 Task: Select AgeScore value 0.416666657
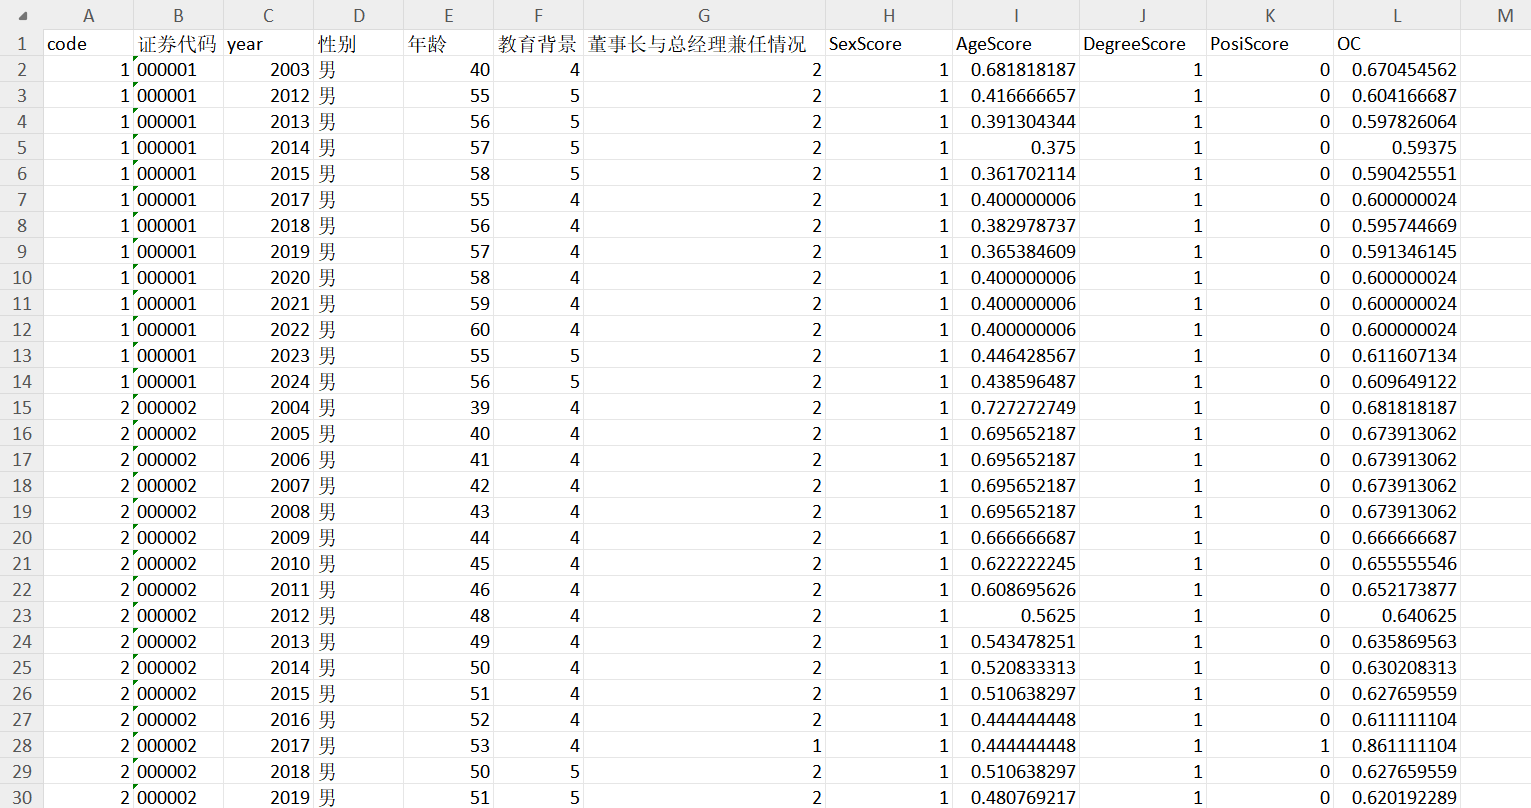1016,96
